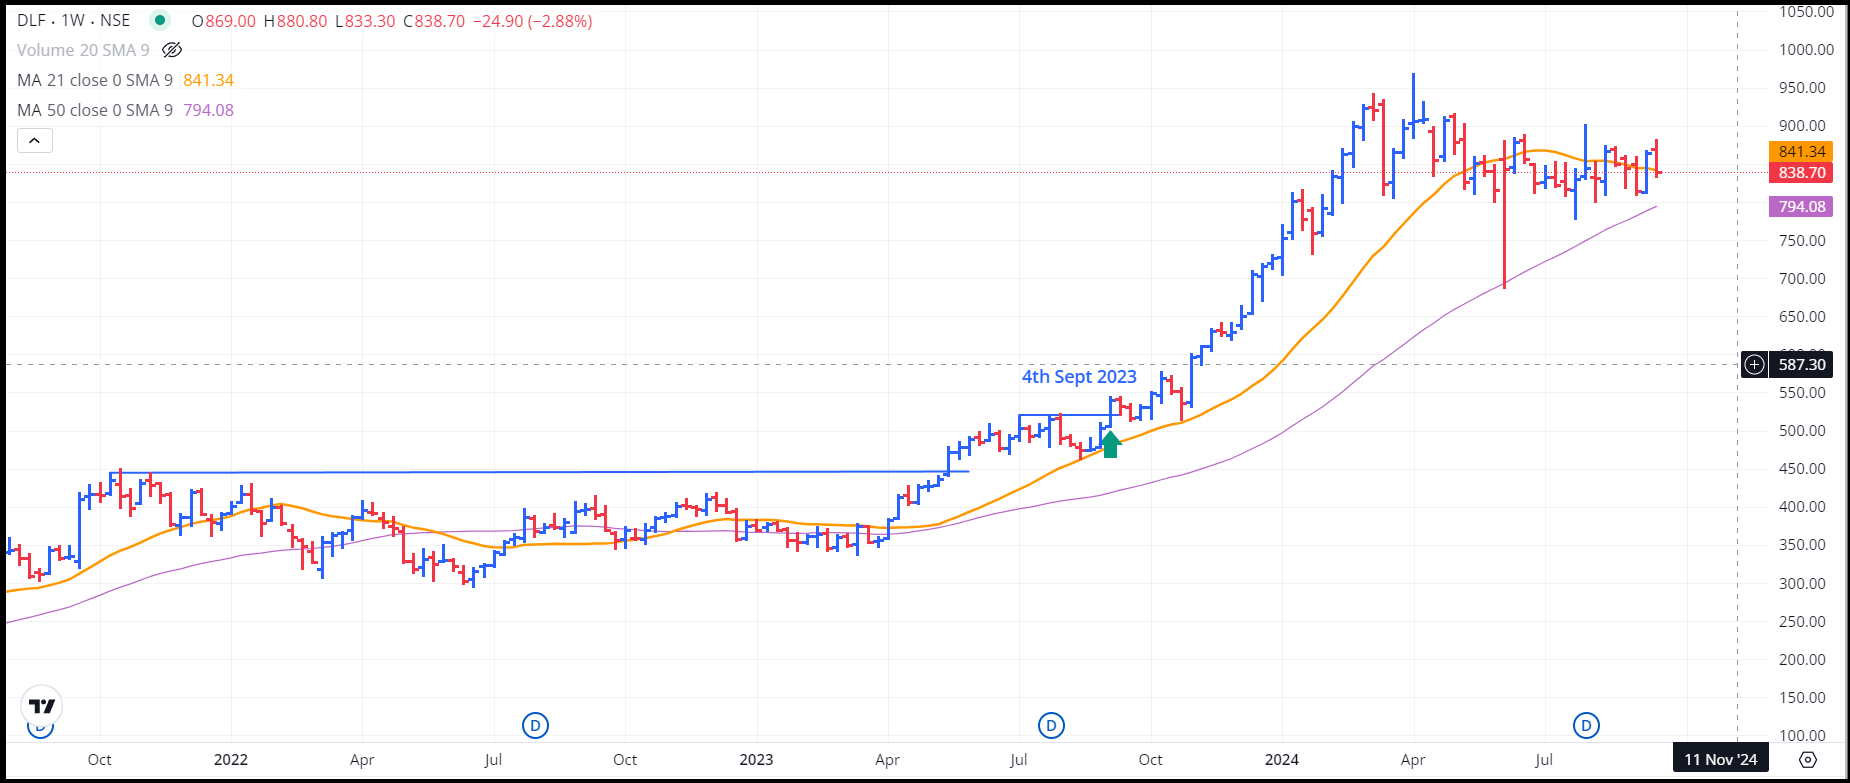
Task: Click the 587.30 crosshair price label
Action: (1802, 365)
